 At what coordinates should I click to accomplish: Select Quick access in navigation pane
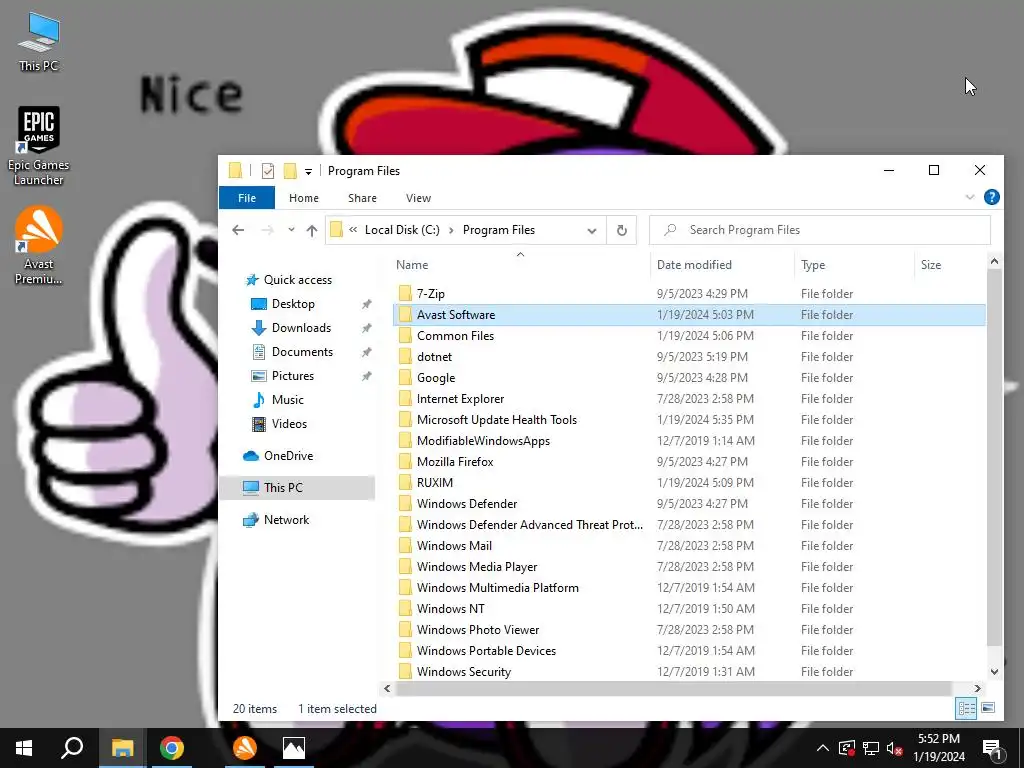[x=297, y=280]
